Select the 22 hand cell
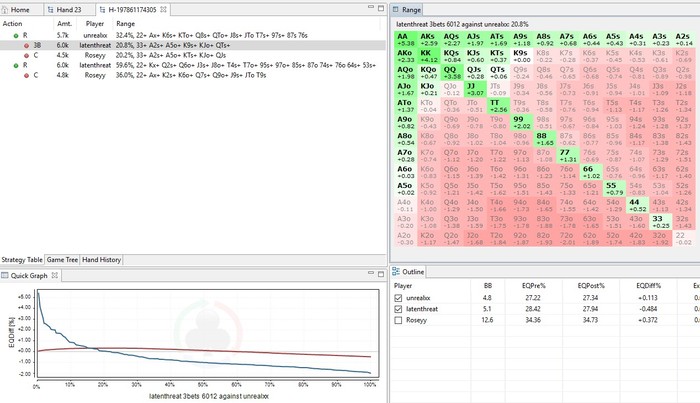The image size is (700, 403). [x=683, y=239]
